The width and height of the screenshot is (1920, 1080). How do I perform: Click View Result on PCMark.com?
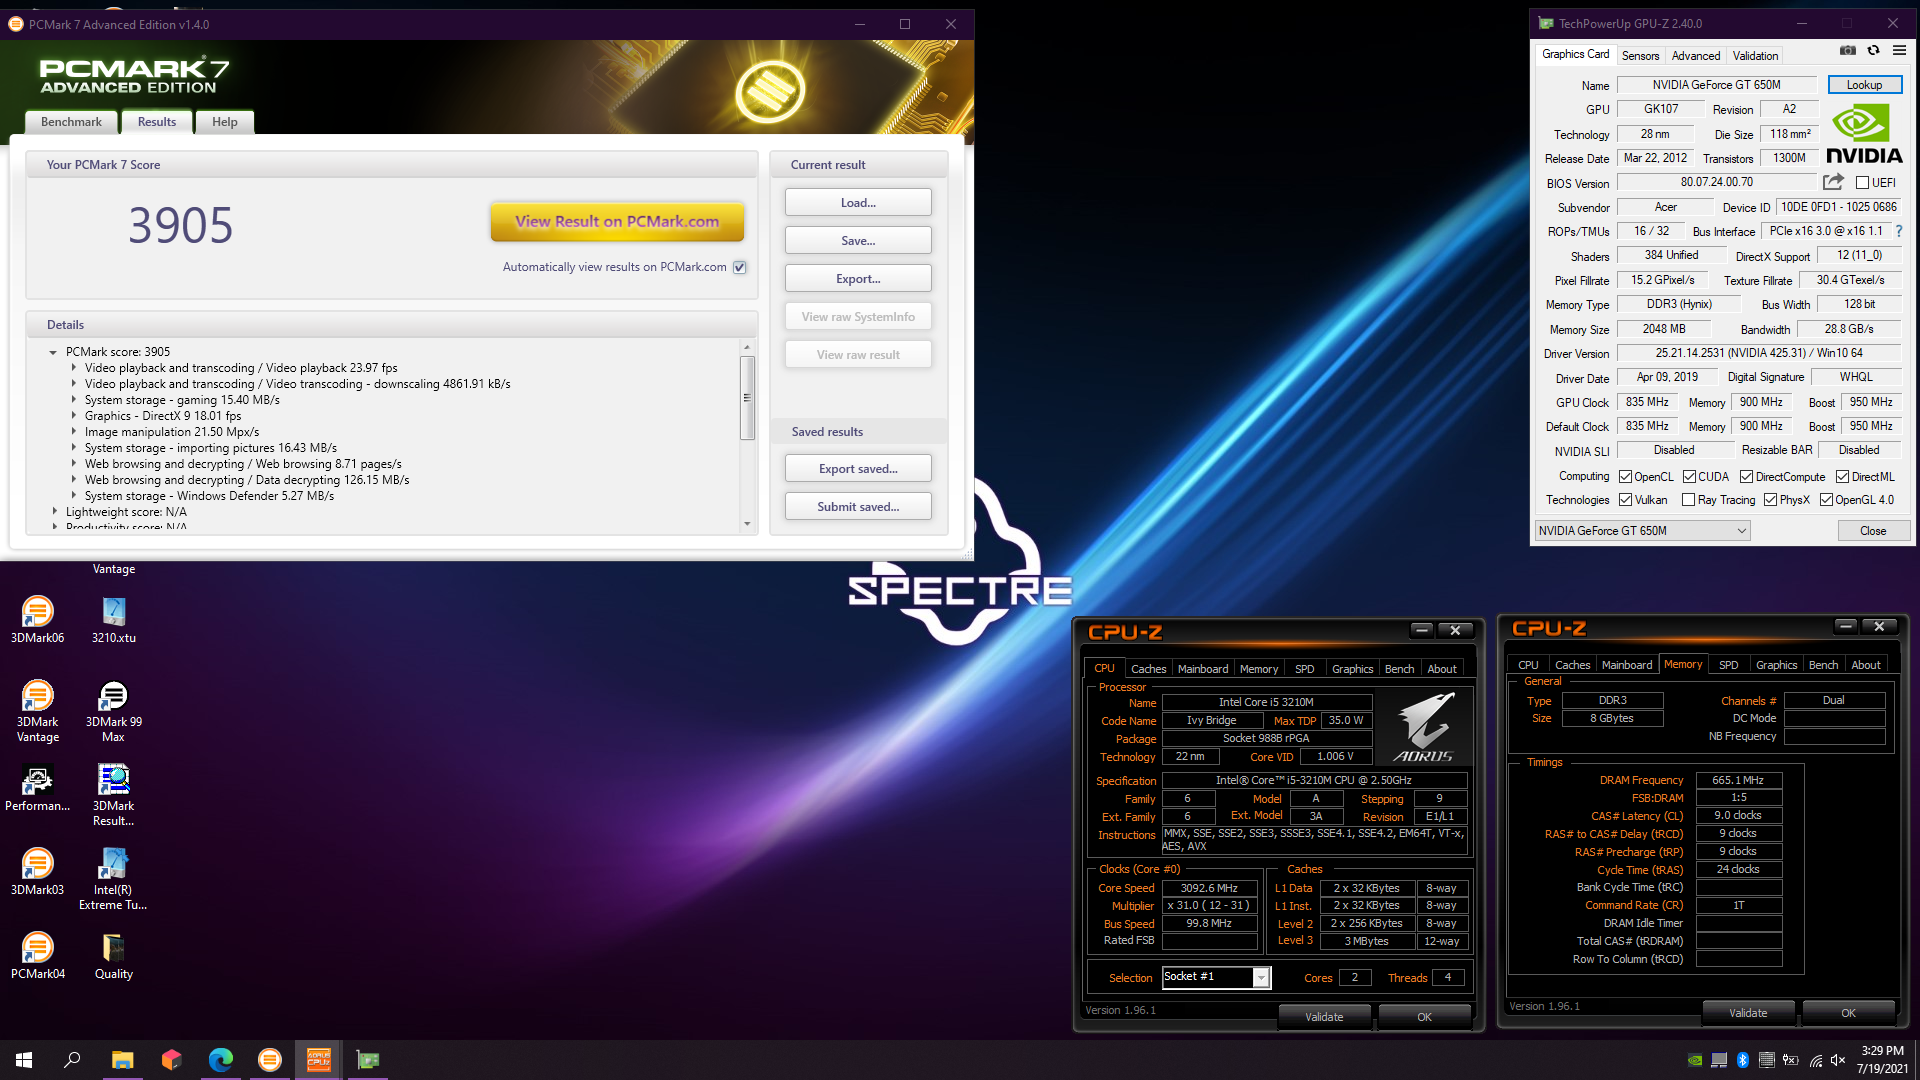click(617, 222)
